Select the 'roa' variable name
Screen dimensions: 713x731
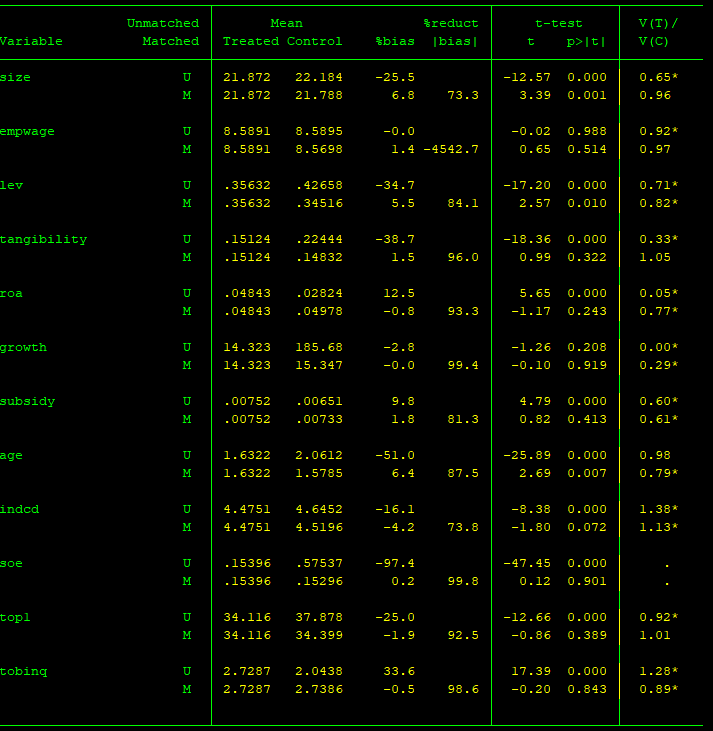pyautogui.click(x=11, y=294)
